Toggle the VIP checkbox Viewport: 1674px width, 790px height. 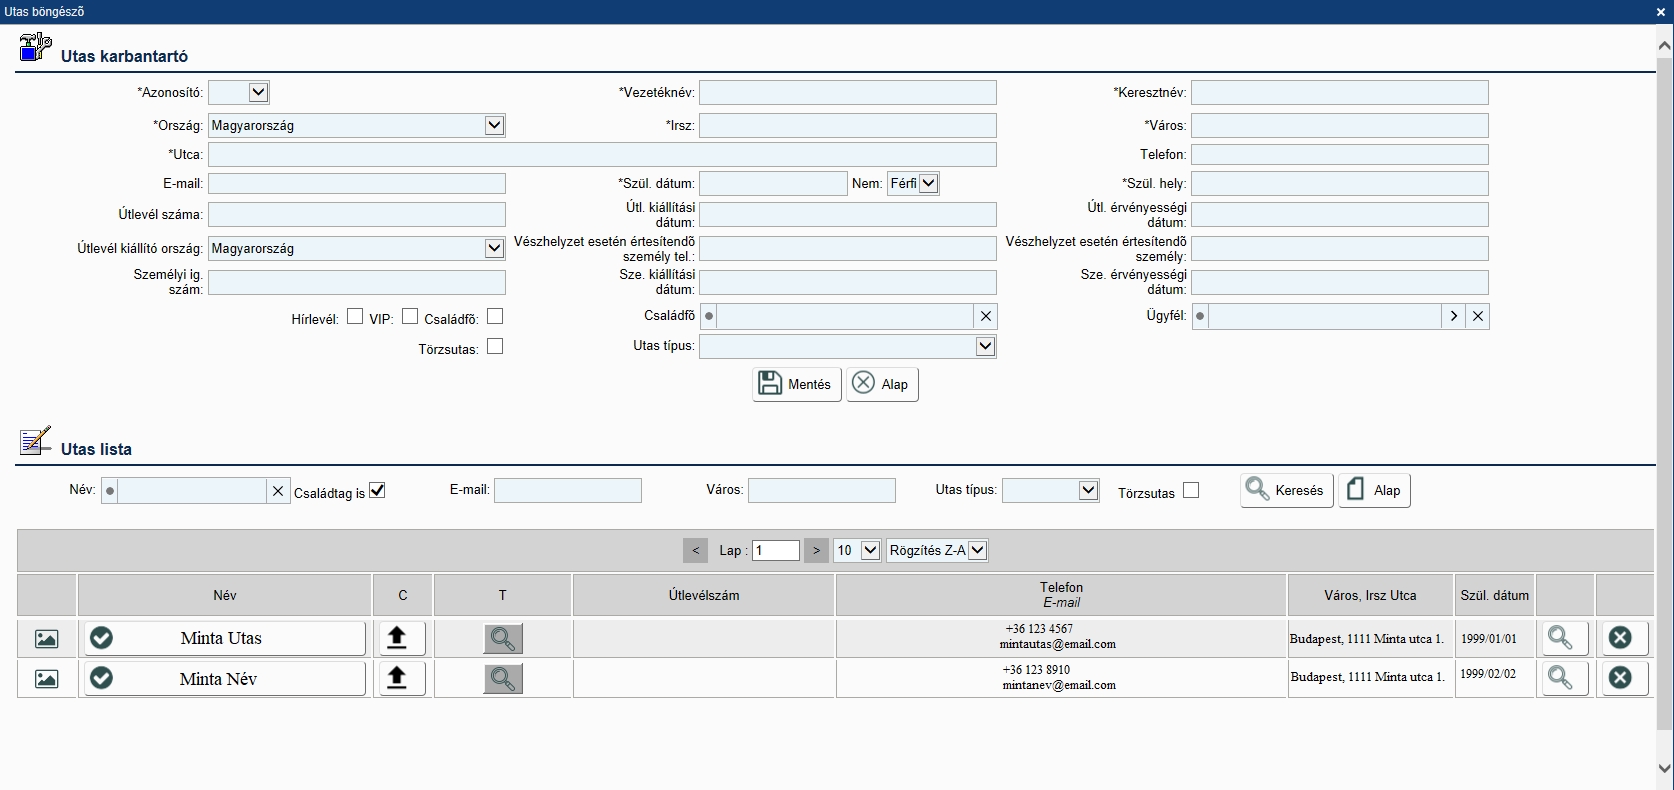(x=410, y=317)
